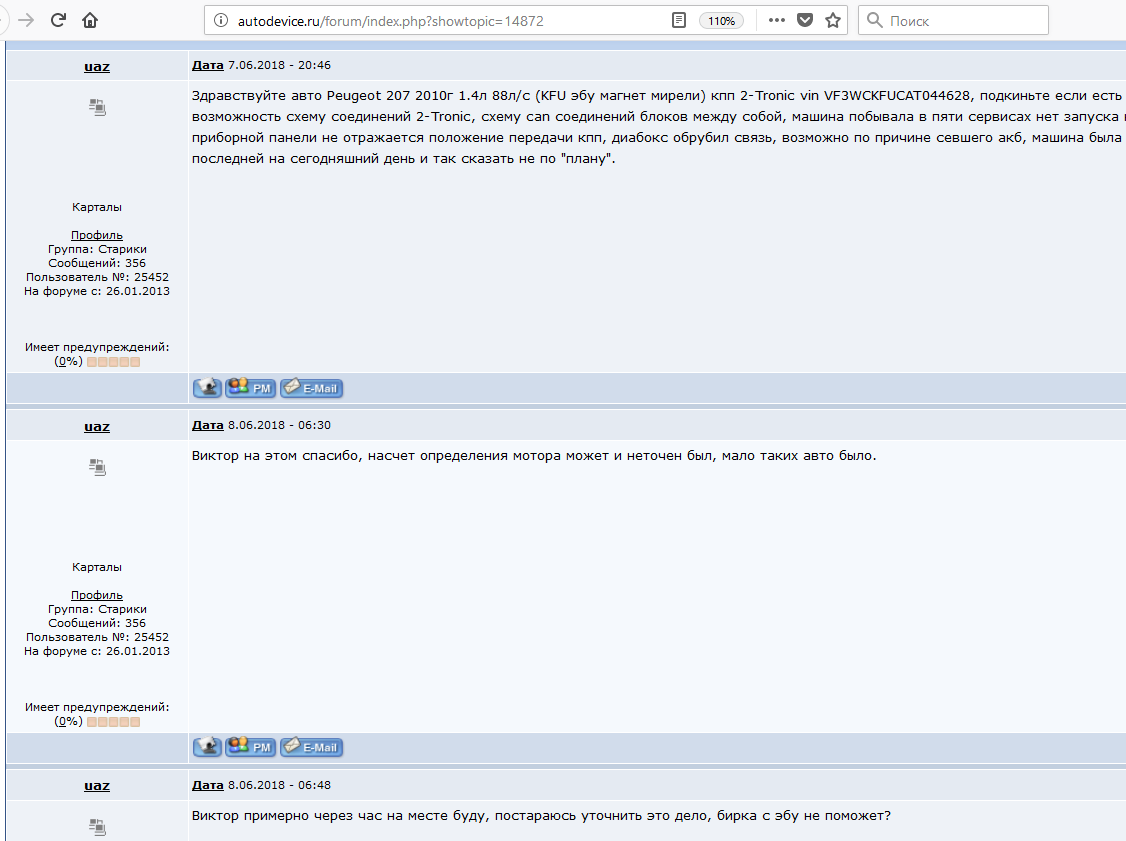Click "Группа: Старики" in the 06:30 post
This screenshot has height=841, width=1126.
click(97, 609)
